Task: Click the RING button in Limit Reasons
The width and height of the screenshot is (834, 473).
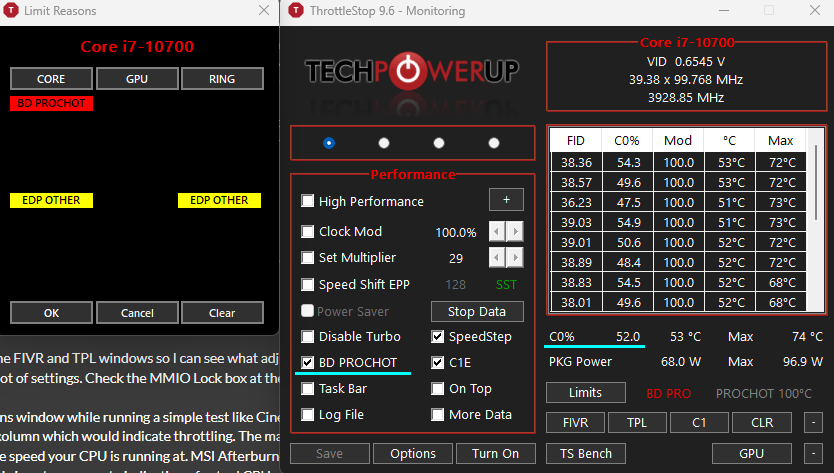Action: [x=222, y=79]
